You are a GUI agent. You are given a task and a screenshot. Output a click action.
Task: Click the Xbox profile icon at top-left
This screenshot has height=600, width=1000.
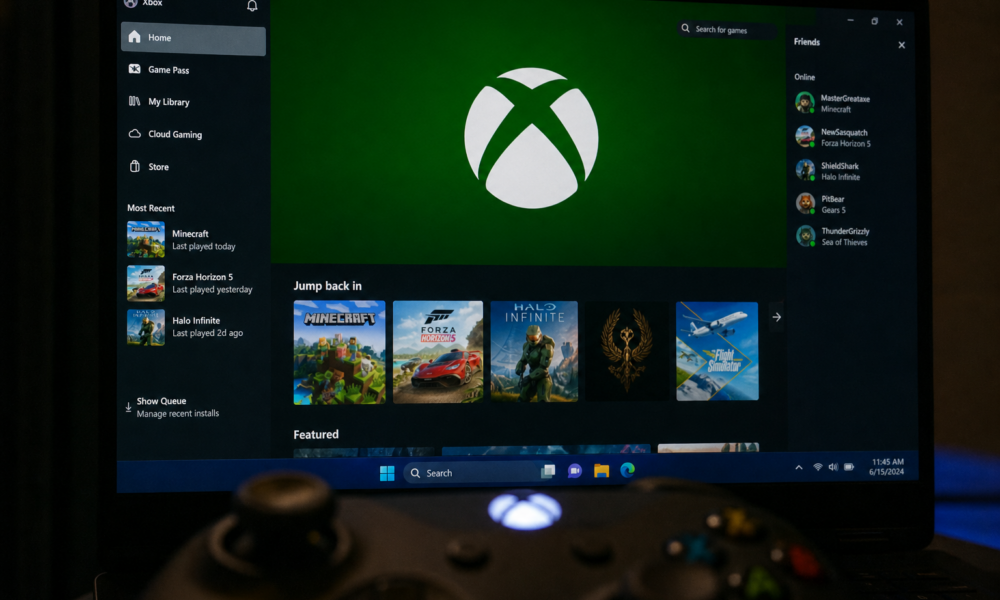coord(130,3)
